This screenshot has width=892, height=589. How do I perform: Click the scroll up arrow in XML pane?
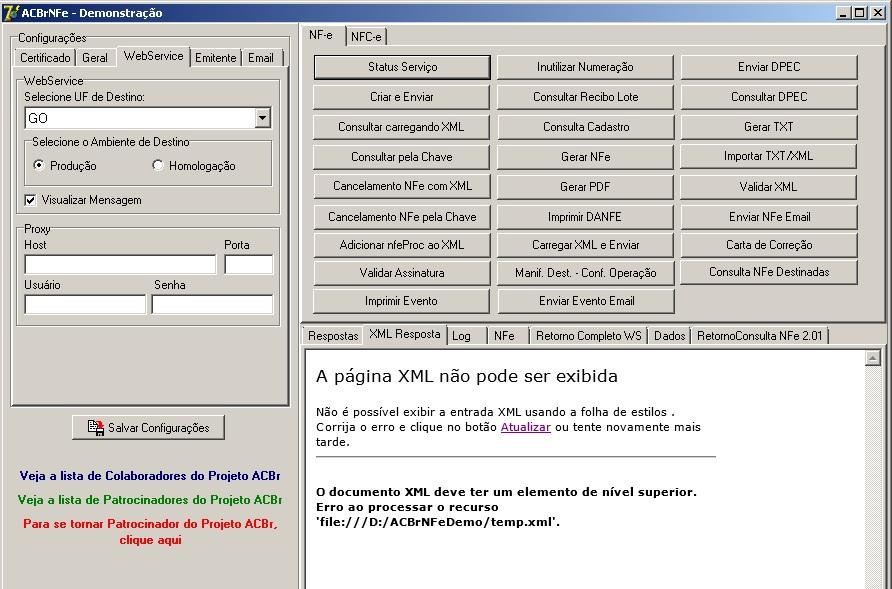[873, 358]
